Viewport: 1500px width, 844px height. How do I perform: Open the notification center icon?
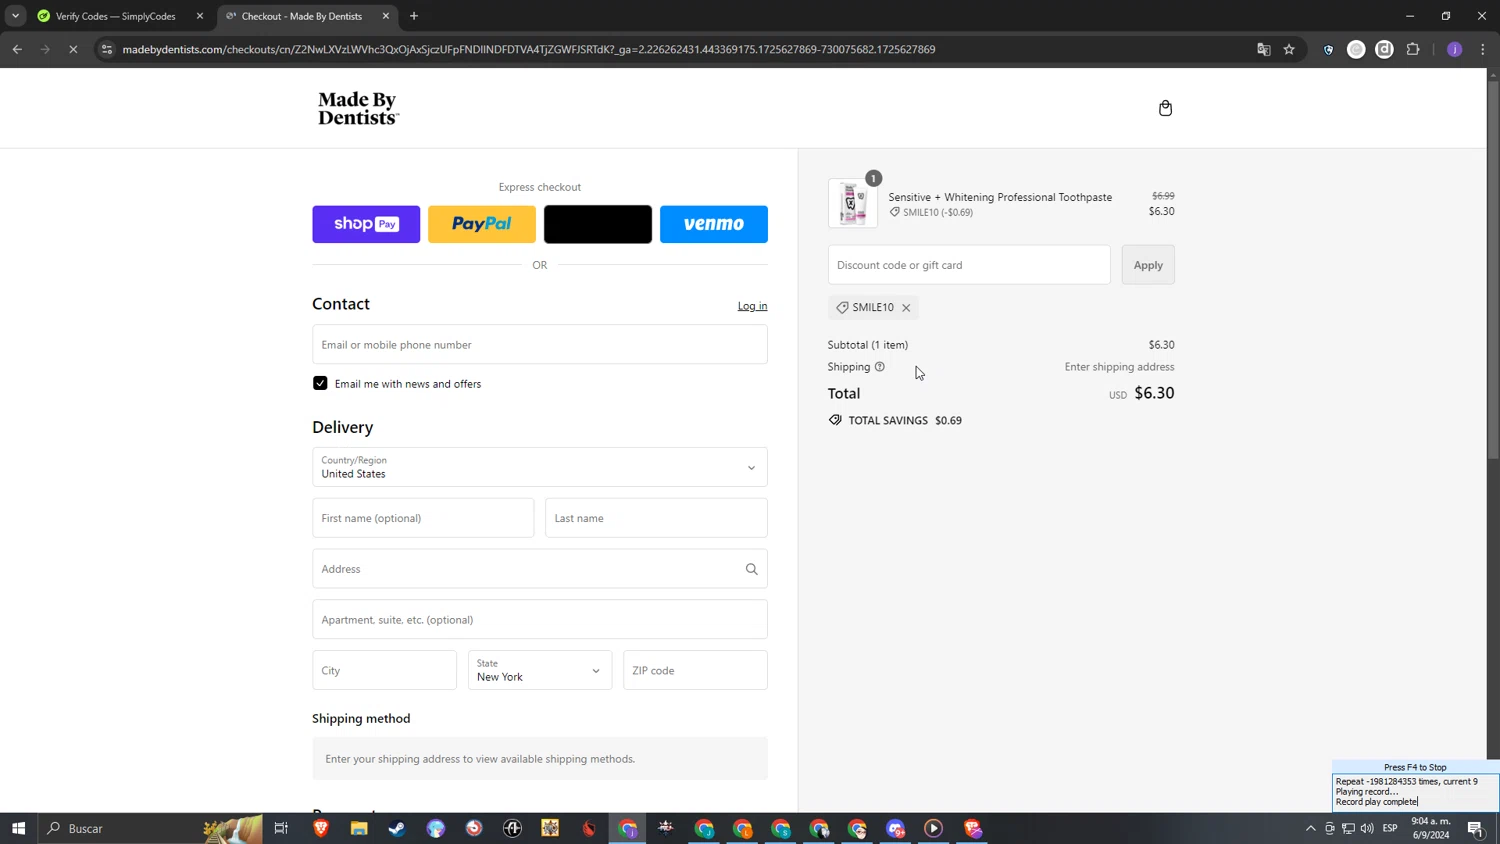click(1475, 828)
